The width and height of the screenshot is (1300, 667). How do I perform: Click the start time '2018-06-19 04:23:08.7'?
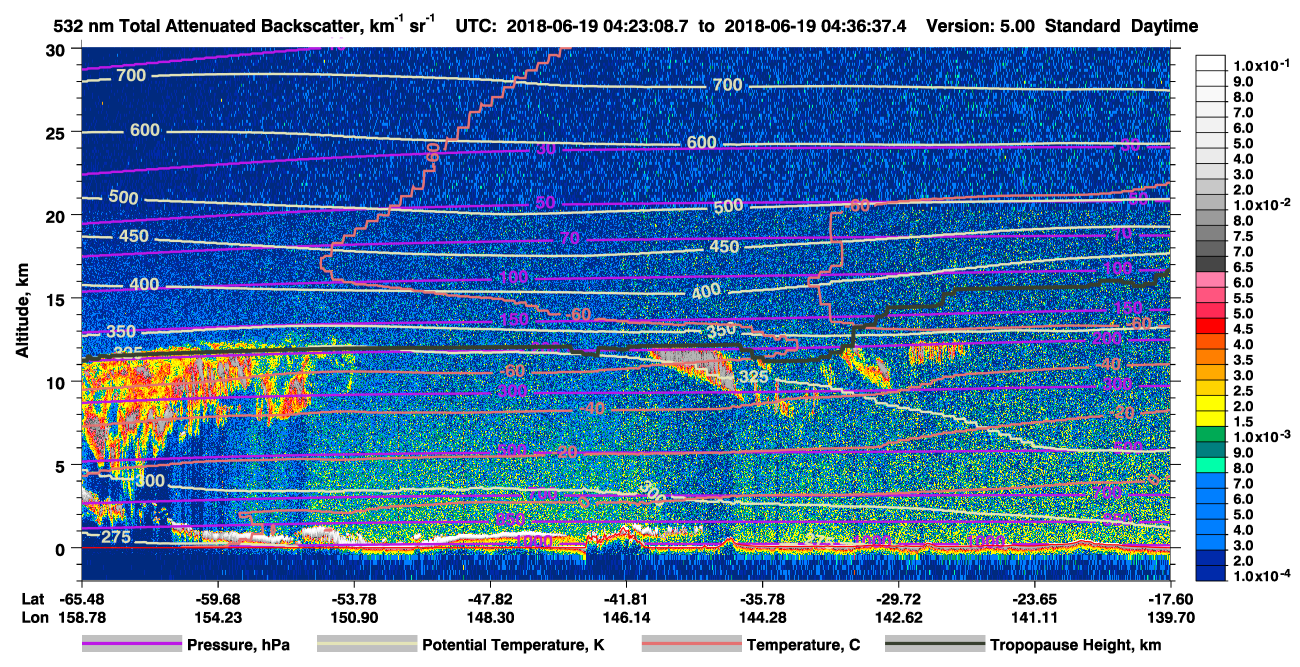(x=596, y=26)
